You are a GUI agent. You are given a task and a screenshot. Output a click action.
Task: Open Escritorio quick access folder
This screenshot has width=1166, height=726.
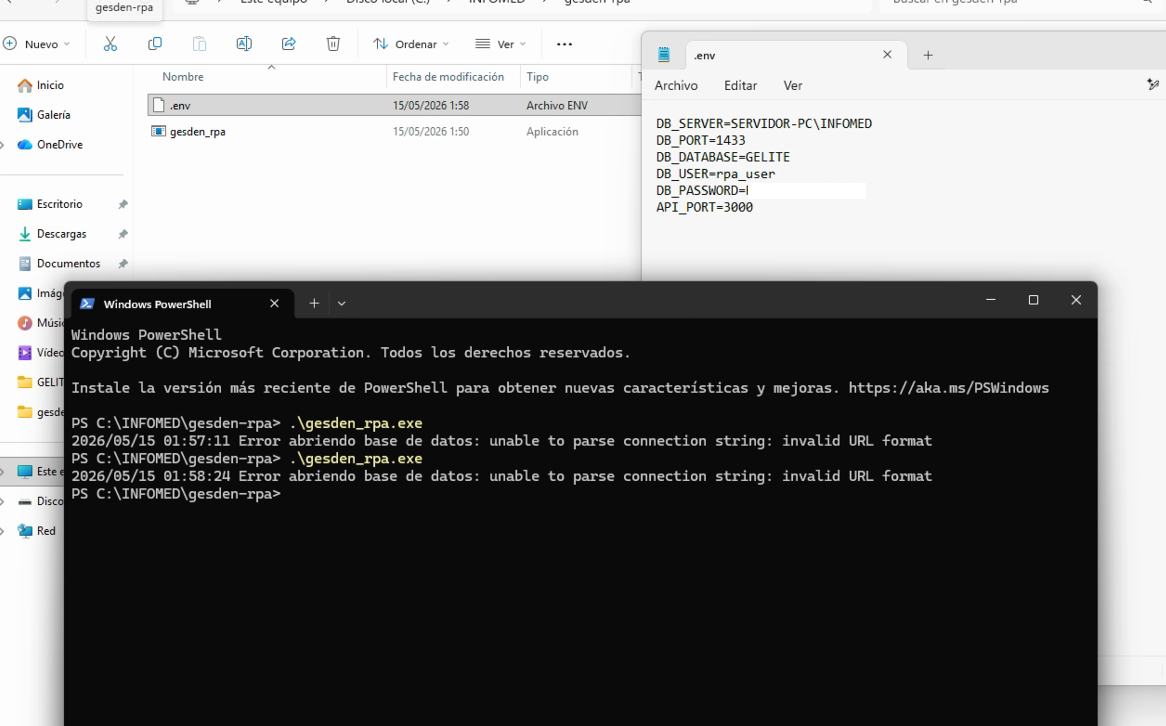click(x=59, y=204)
